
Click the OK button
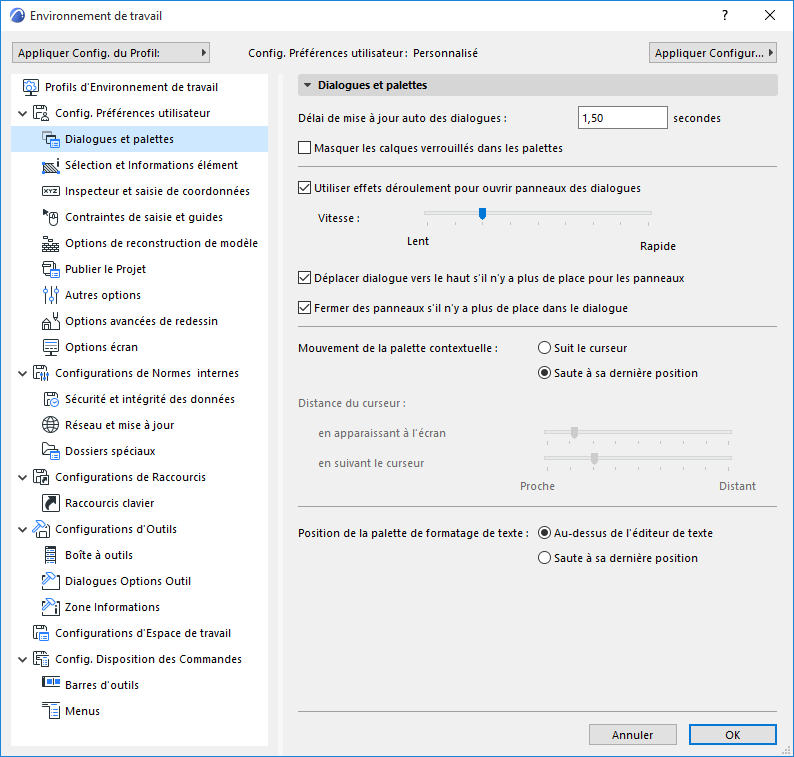733,735
